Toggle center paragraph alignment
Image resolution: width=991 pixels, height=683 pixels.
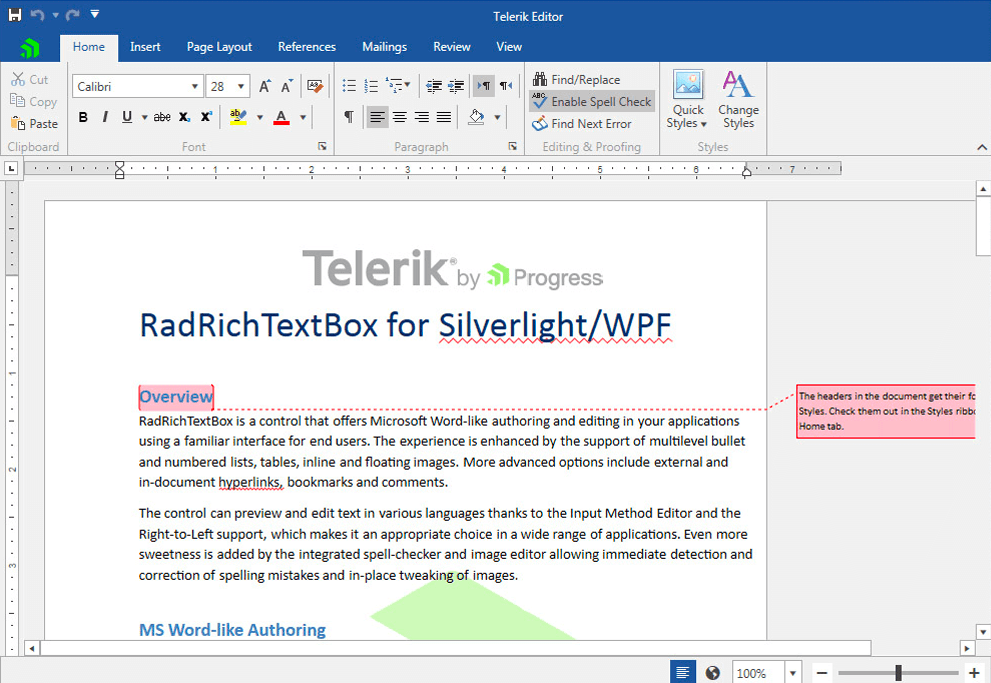pyautogui.click(x=399, y=117)
